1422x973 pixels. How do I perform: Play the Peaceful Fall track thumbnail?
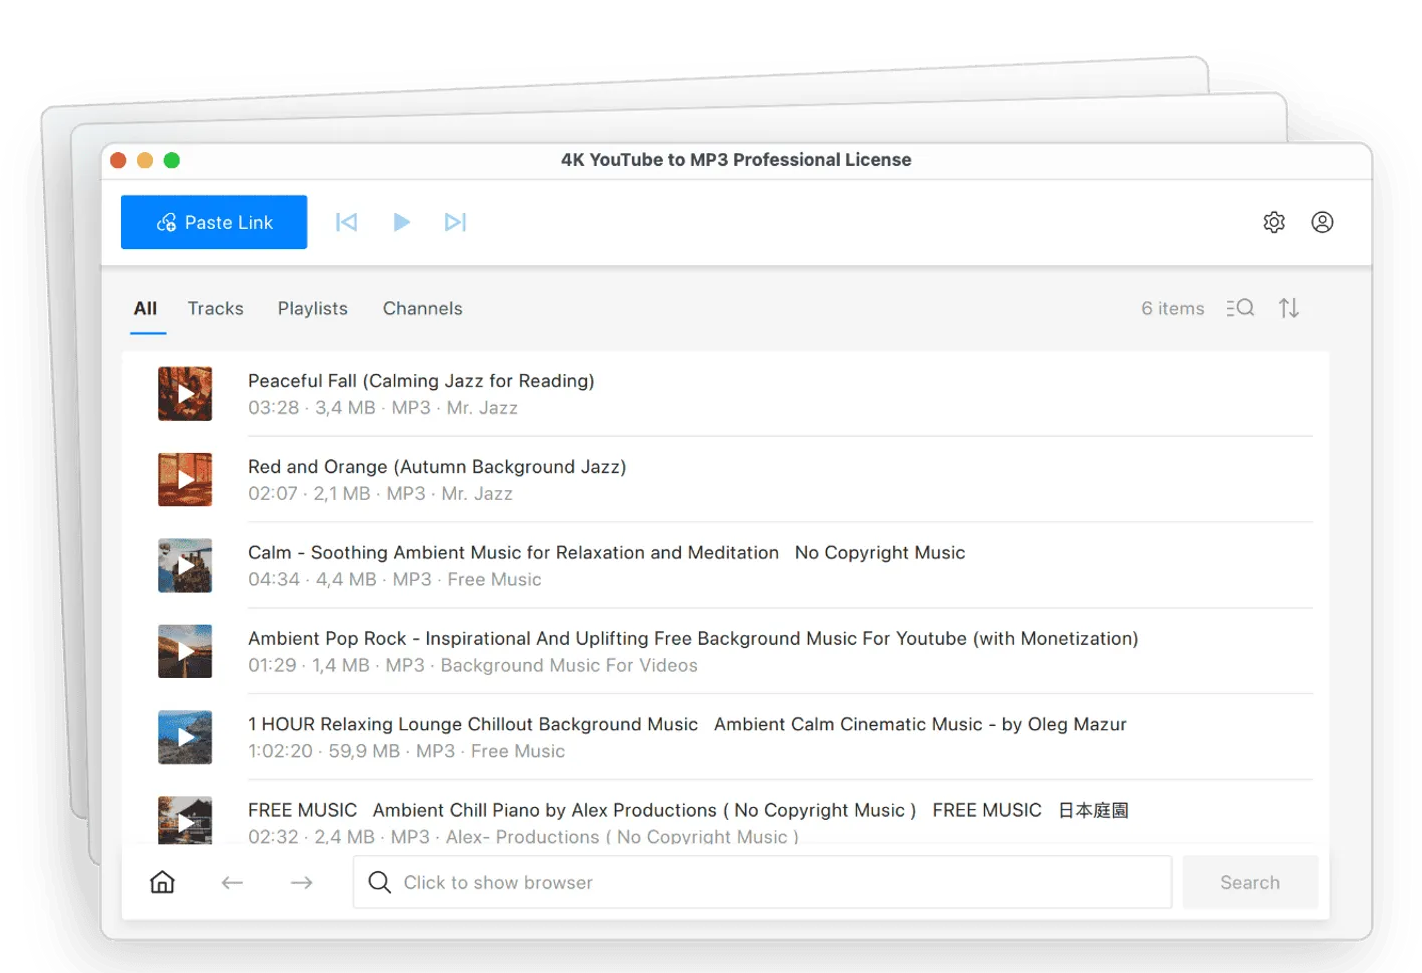(x=185, y=394)
